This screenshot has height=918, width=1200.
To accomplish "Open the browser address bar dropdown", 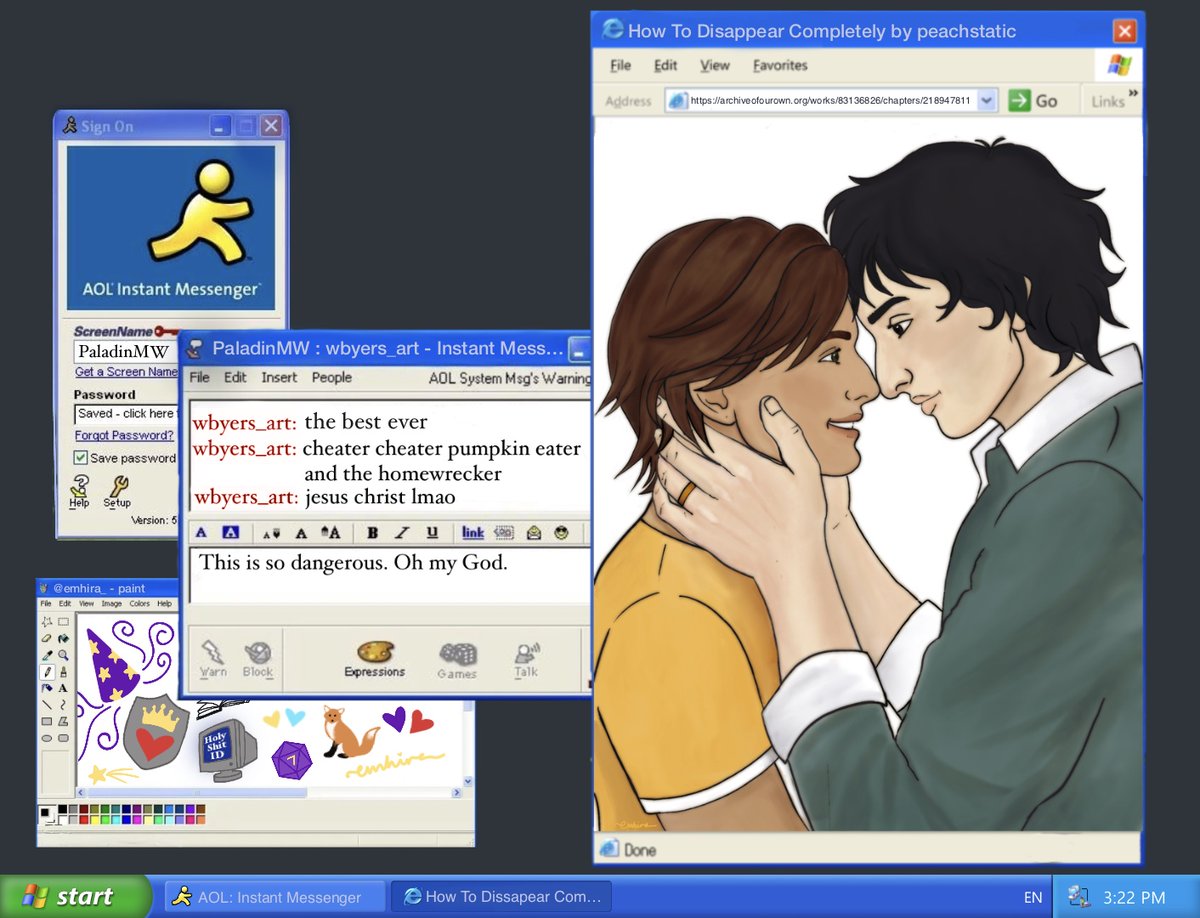I will coord(987,100).
